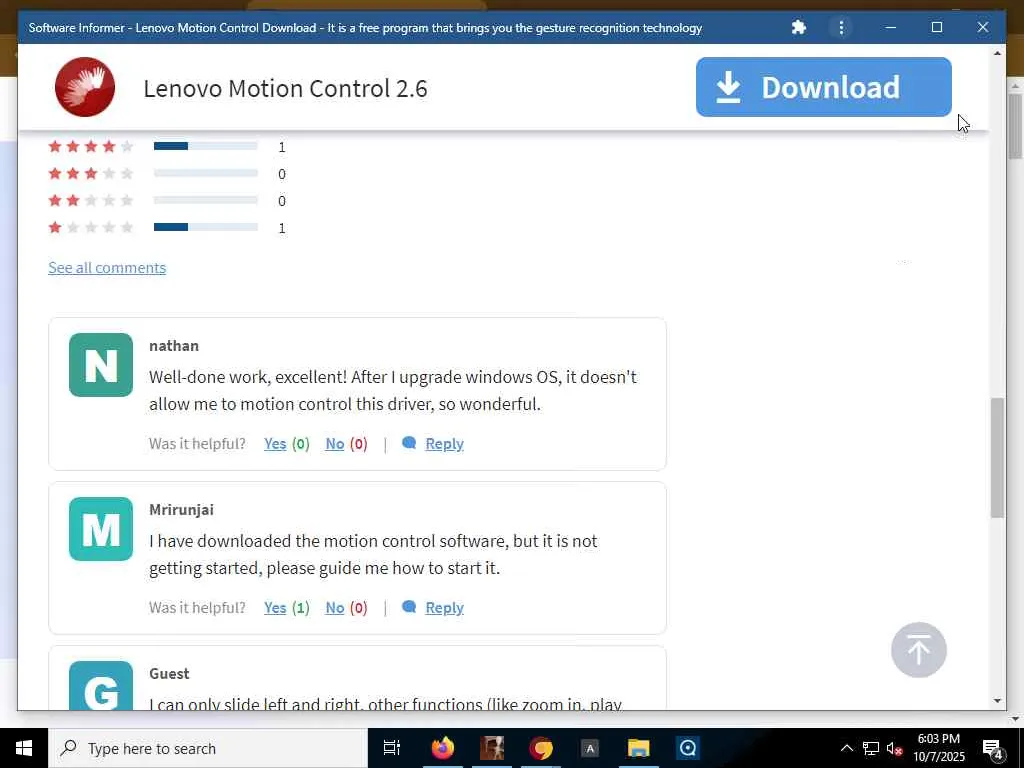Open the three-dot window menu
1024x768 pixels.
pos(841,27)
